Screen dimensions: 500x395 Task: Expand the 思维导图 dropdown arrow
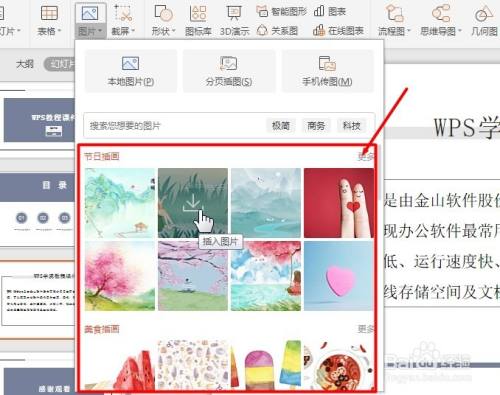460,31
